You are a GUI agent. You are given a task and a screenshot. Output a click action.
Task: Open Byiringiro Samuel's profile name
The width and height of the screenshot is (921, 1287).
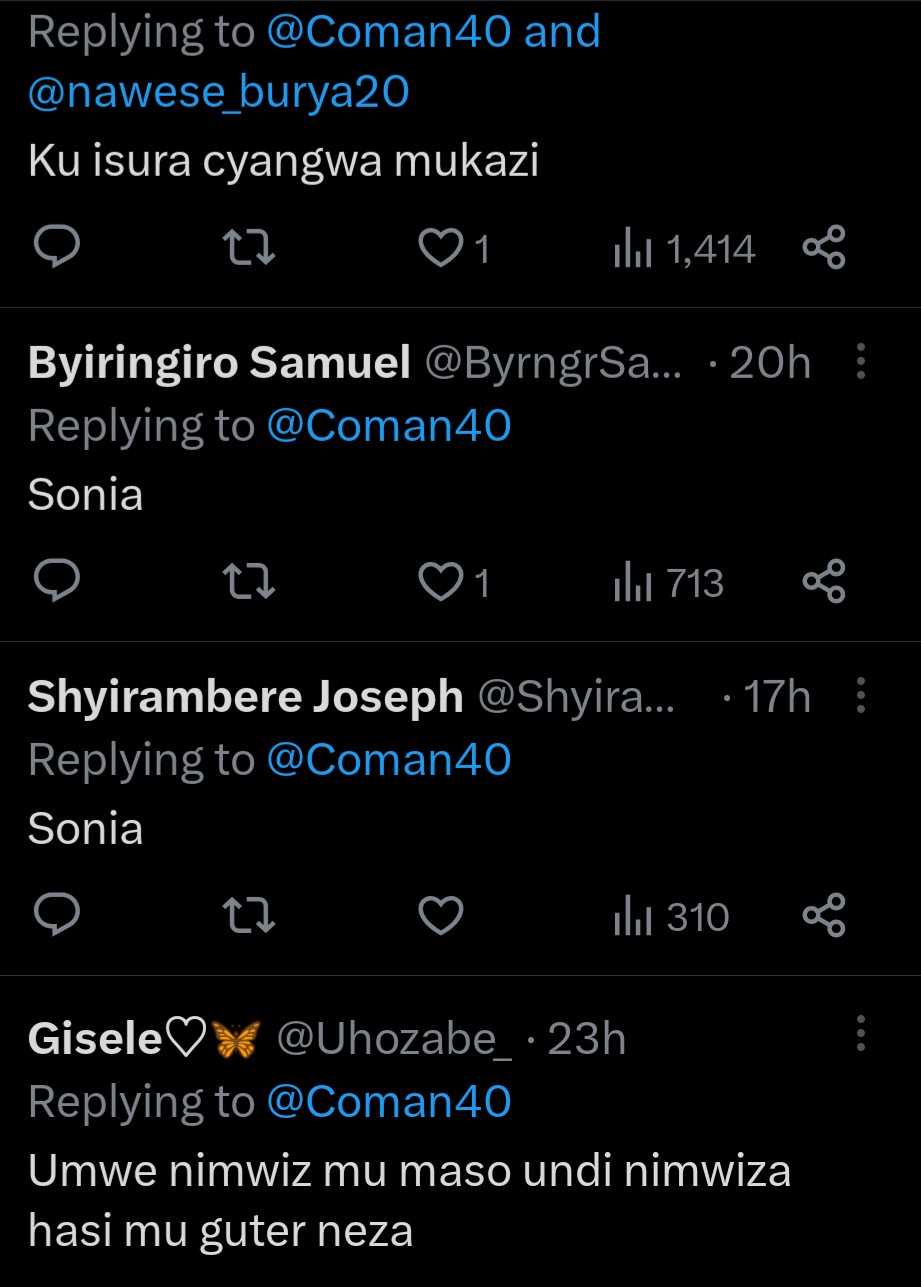click(x=219, y=363)
